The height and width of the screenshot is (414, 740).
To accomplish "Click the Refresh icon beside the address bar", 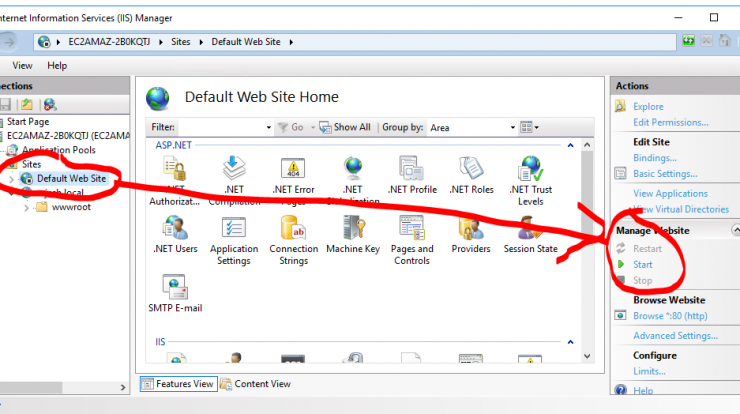I will (x=689, y=41).
